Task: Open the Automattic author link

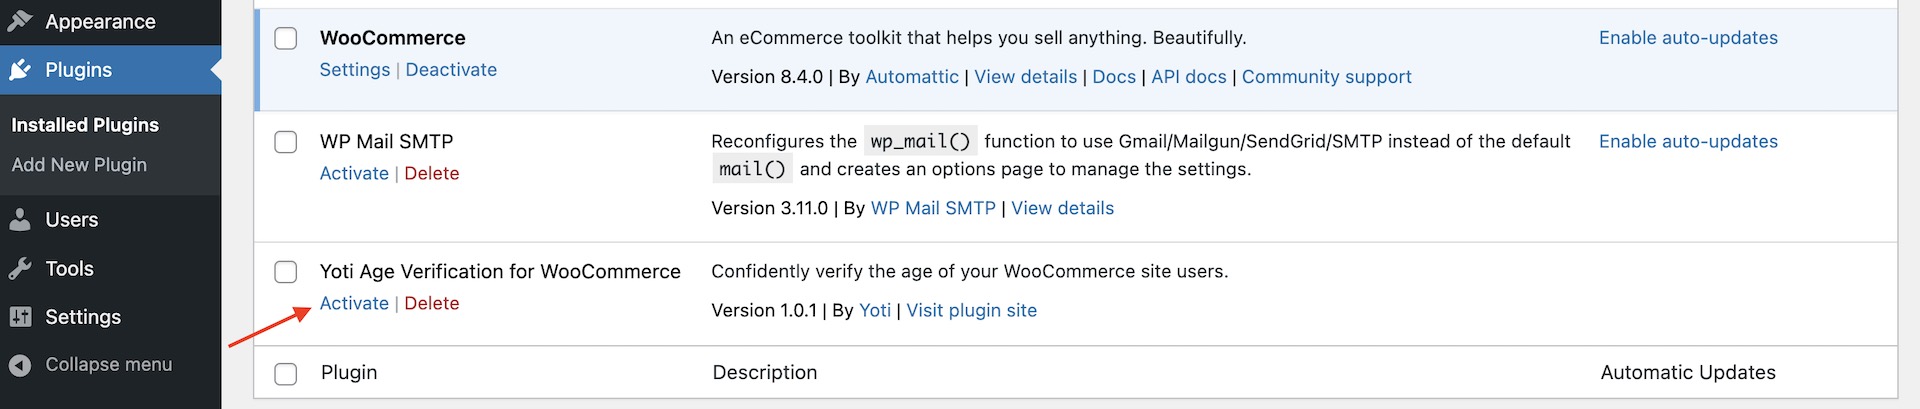Action: point(912,77)
